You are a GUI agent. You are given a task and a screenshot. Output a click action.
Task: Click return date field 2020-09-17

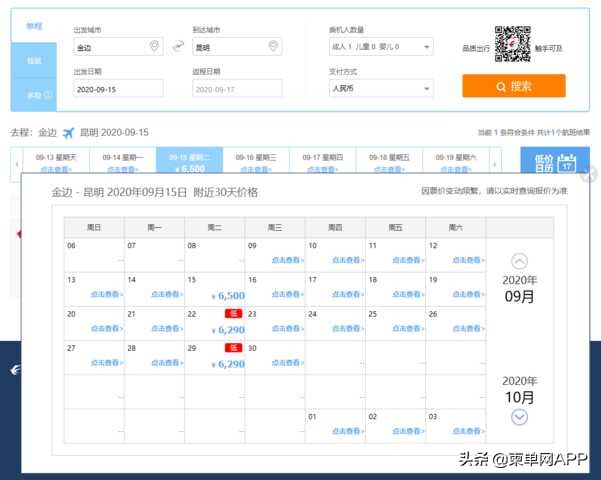(237, 89)
